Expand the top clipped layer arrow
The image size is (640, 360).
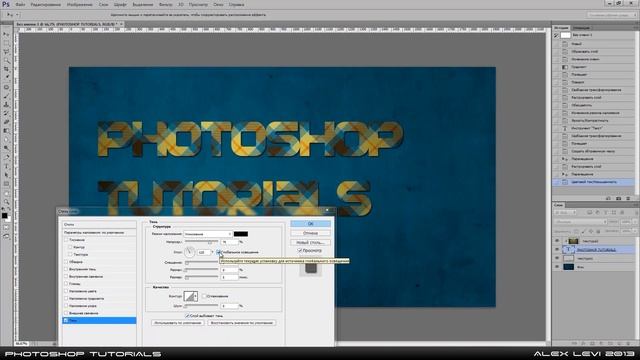pos(565,241)
